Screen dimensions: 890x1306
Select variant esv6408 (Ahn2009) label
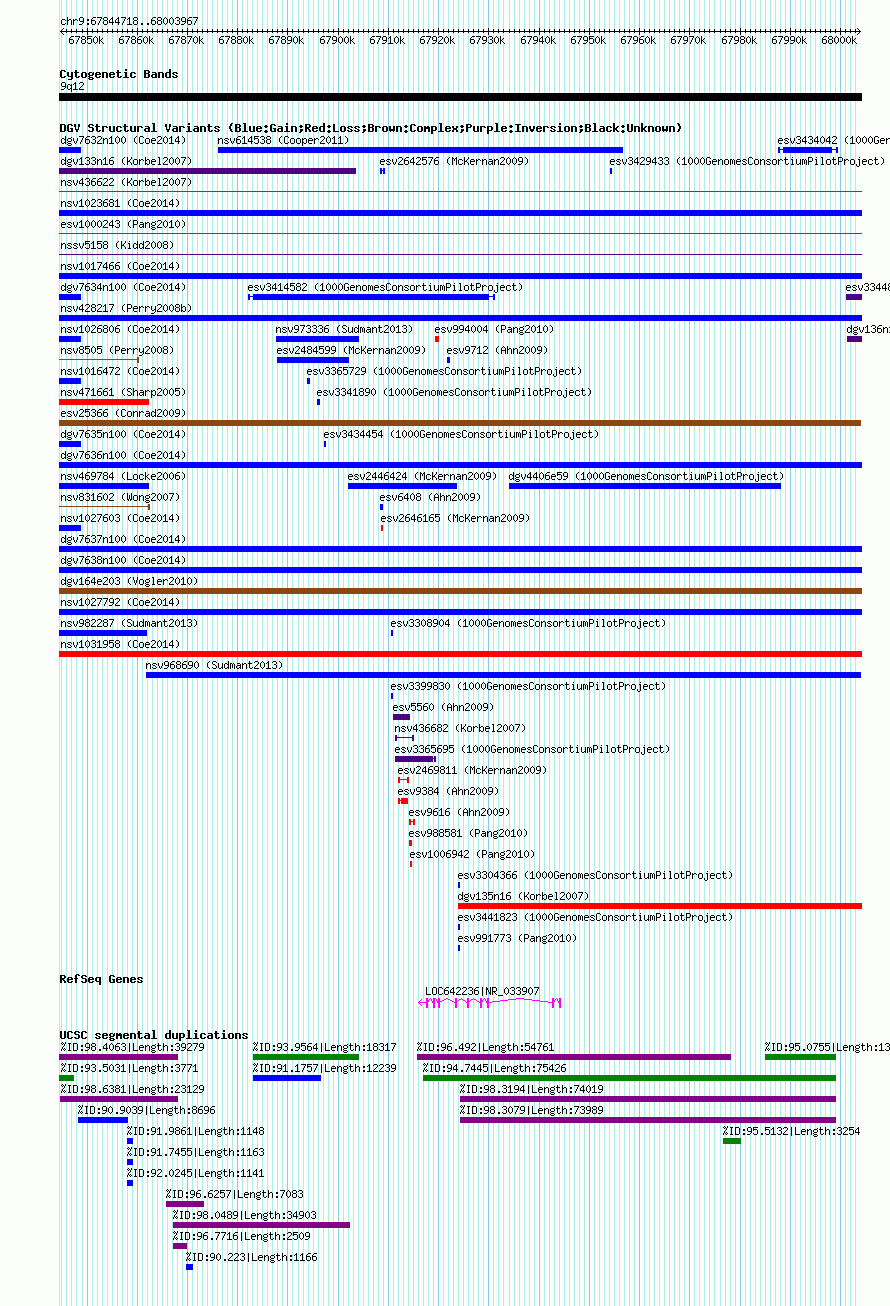click(x=430, y=497)
